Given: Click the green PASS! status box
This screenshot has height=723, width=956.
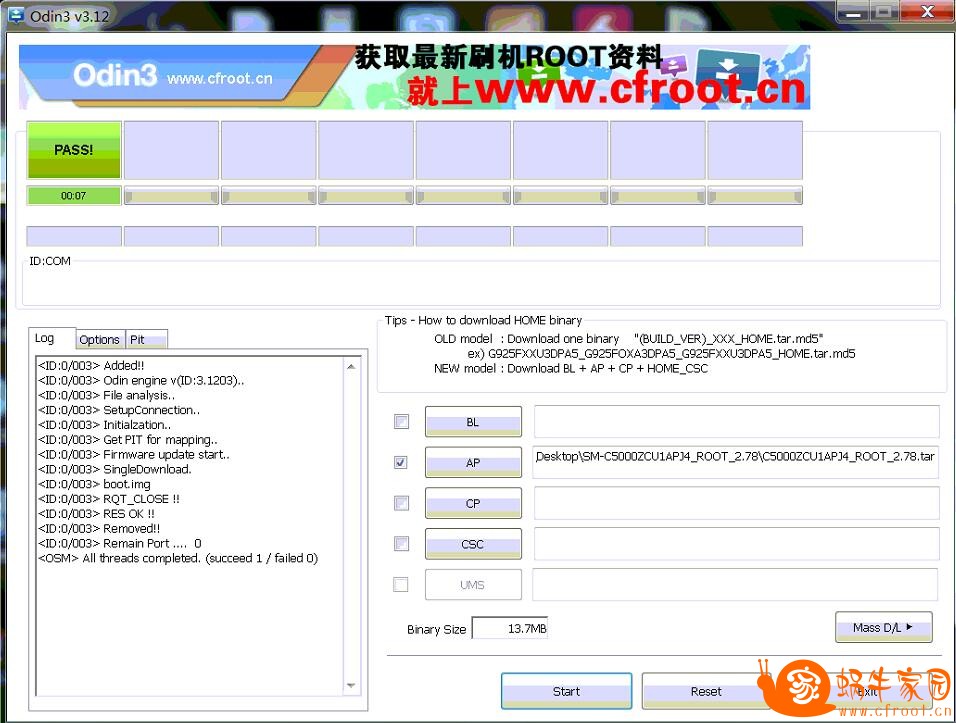Looking at the screenshot, I should pos(74,150).
